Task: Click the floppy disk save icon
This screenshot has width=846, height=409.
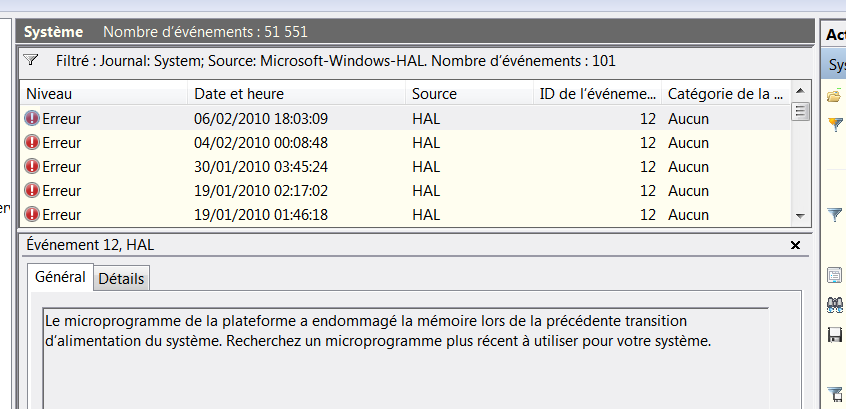Action: 835,335
